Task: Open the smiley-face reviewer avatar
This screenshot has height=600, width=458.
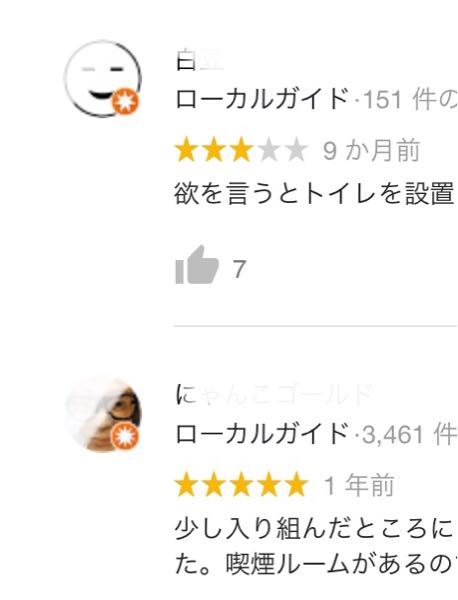Action: (x=103, y=78)
